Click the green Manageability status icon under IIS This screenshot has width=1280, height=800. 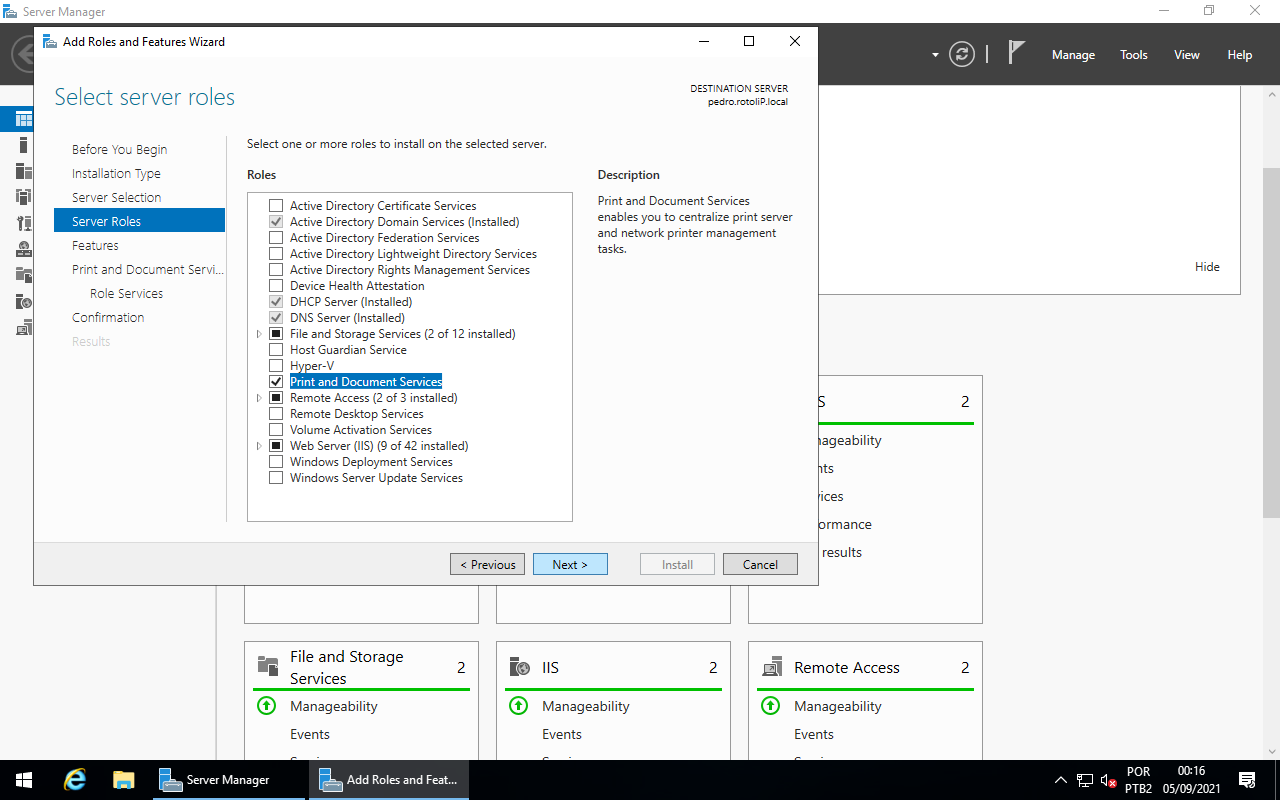pos(518,706)
